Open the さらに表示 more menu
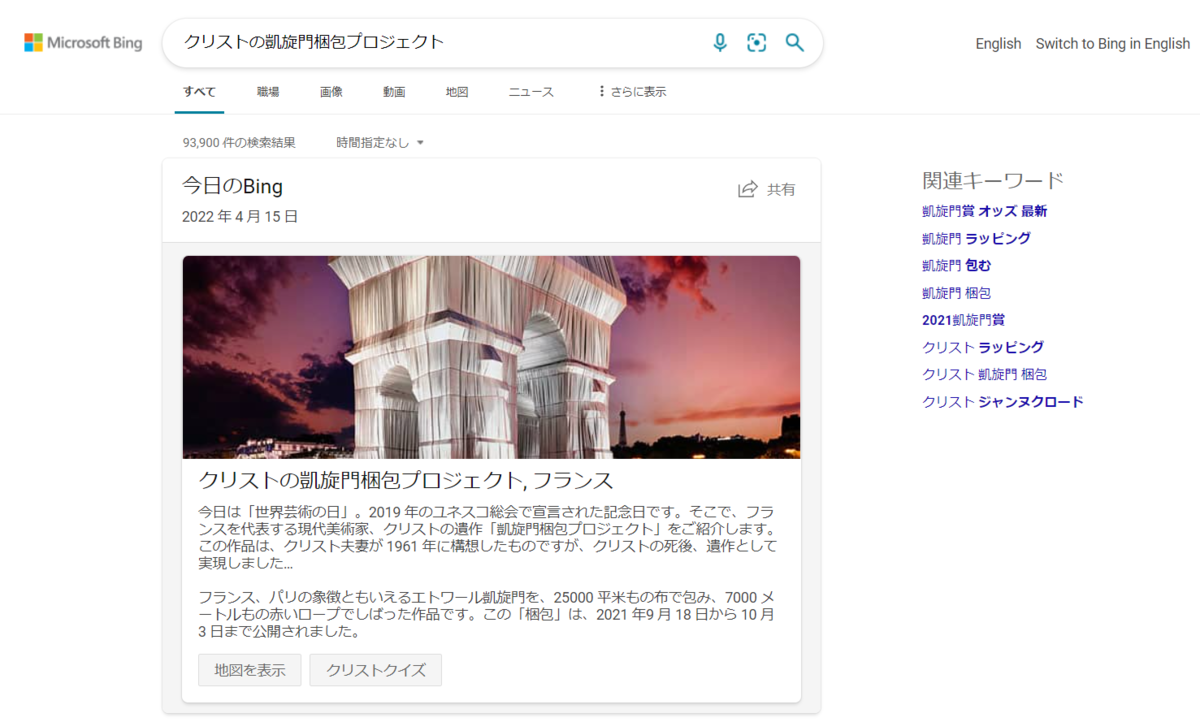The height and width of the screenshot is (722, 1200). click(631, 91)
